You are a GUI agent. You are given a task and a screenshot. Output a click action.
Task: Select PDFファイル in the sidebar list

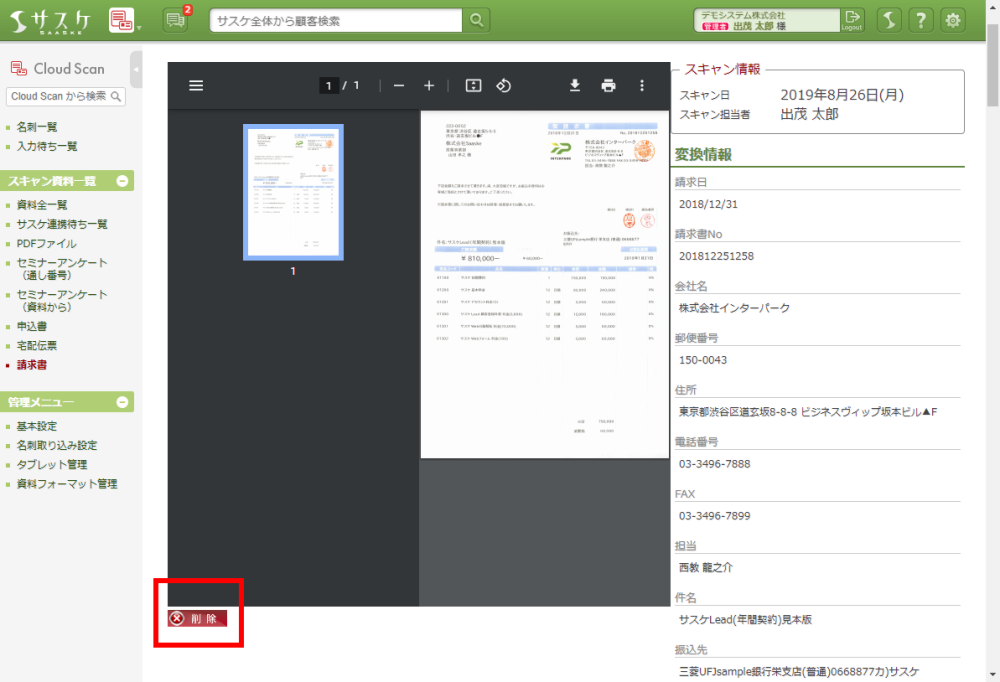(x=46, y=243)
